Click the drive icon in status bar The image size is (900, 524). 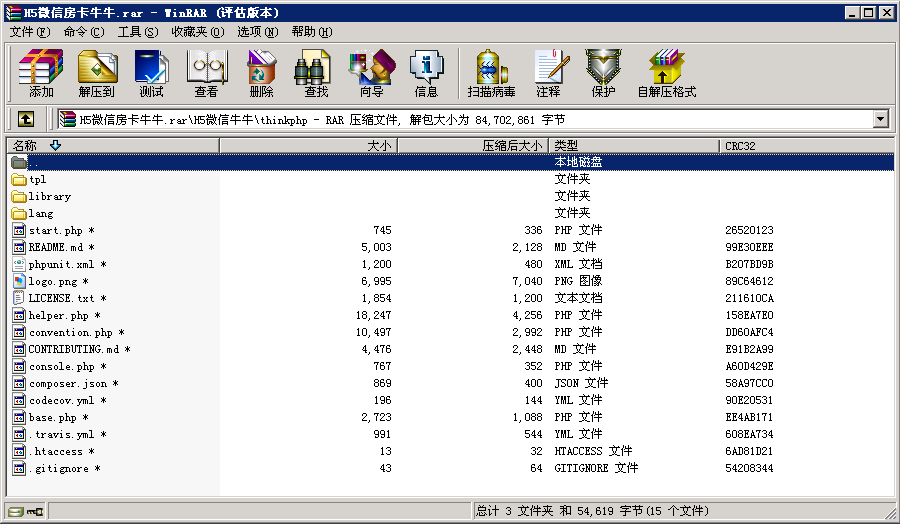point(14,512)
